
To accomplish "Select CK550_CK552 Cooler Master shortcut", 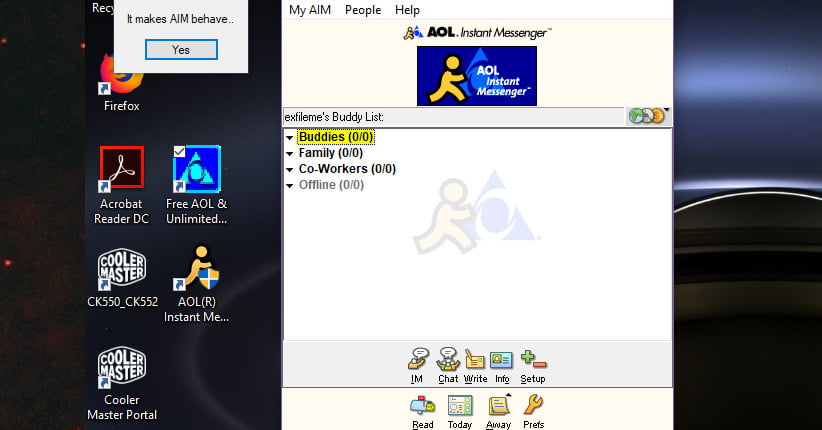I will (x=122, y=278).
